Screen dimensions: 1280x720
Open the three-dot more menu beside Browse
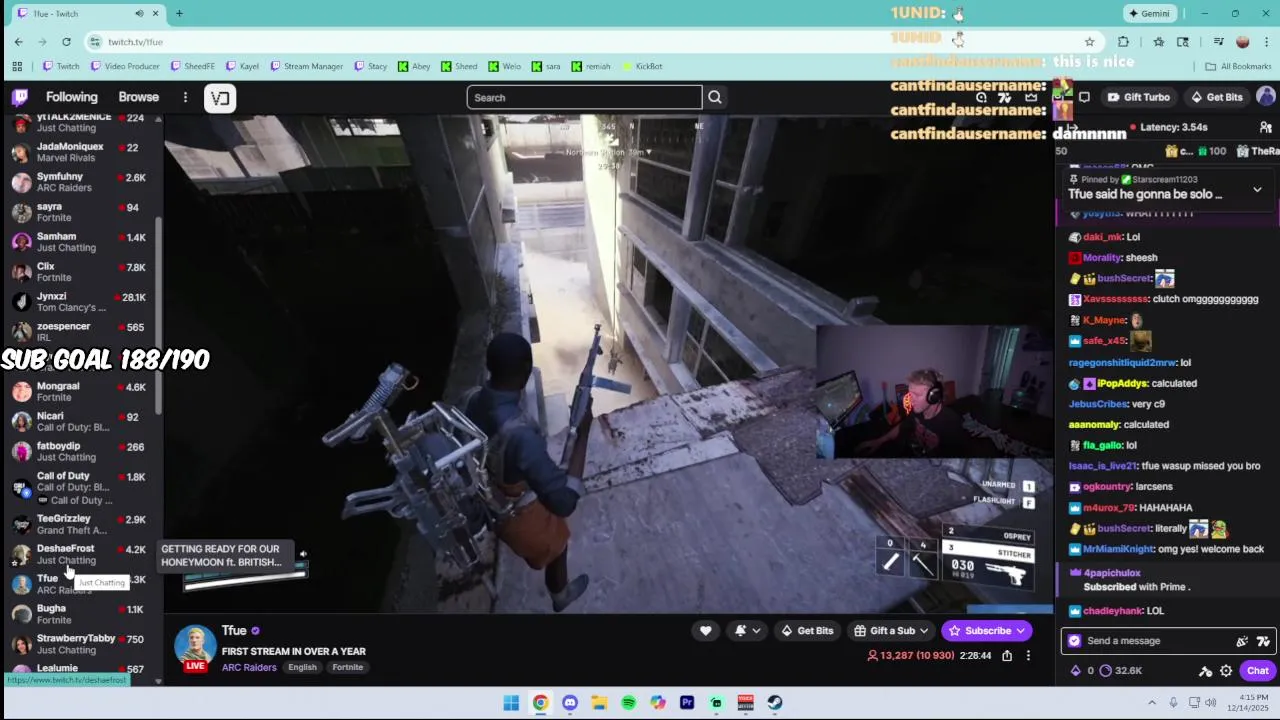(185, 97)
